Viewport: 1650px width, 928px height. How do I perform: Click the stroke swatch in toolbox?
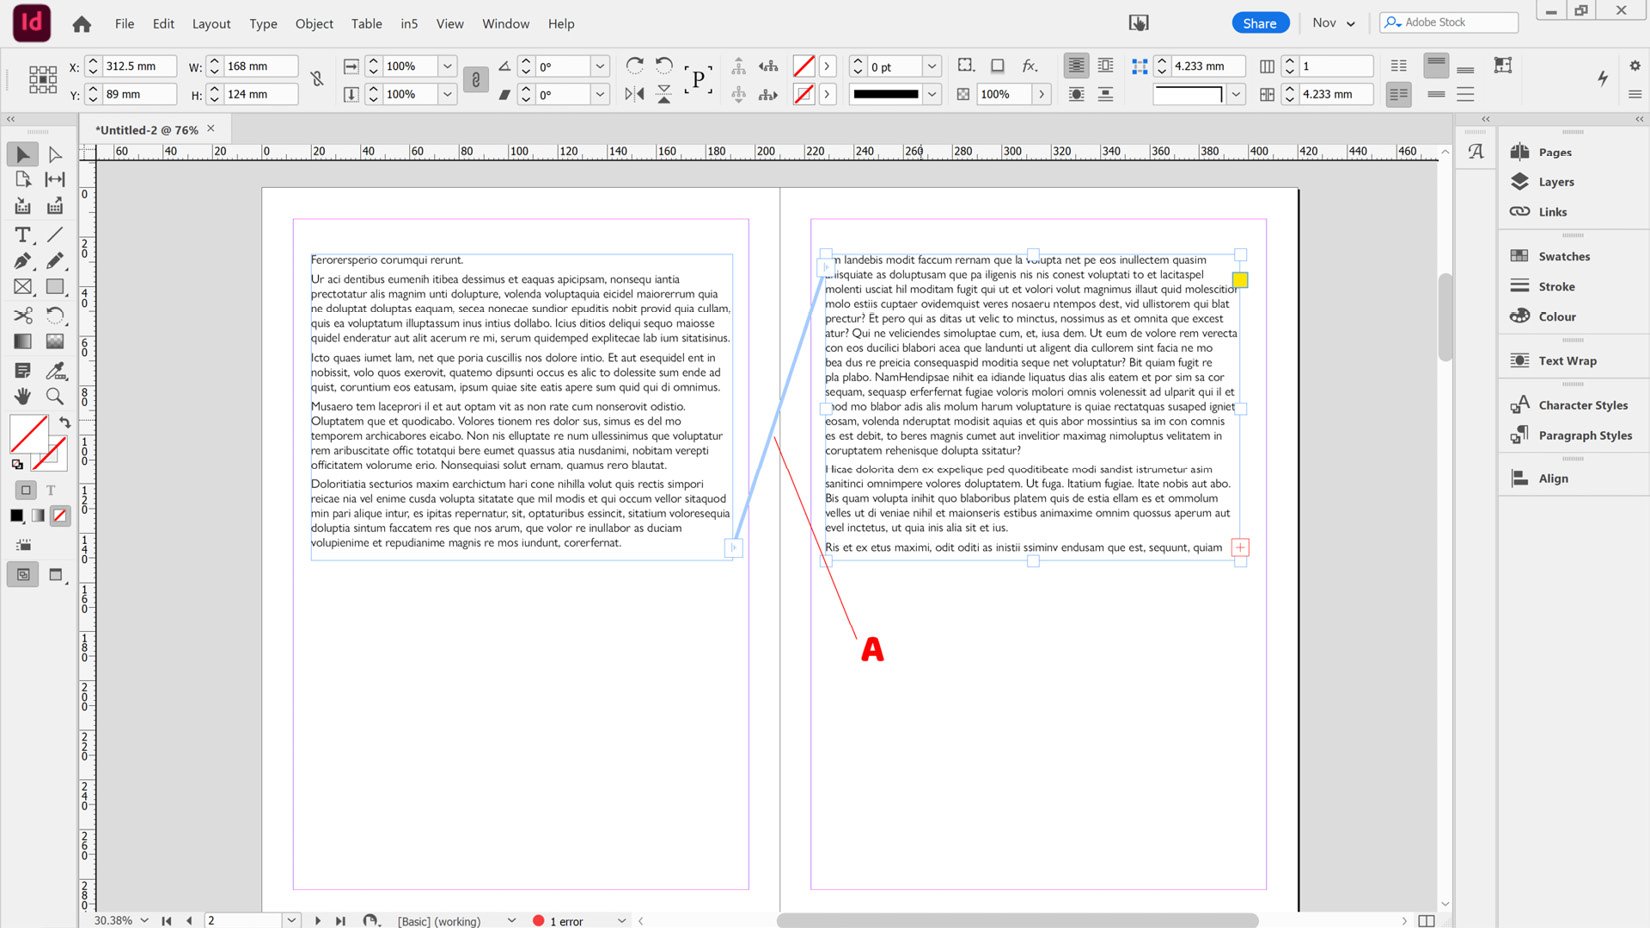[x=50, y=454]
